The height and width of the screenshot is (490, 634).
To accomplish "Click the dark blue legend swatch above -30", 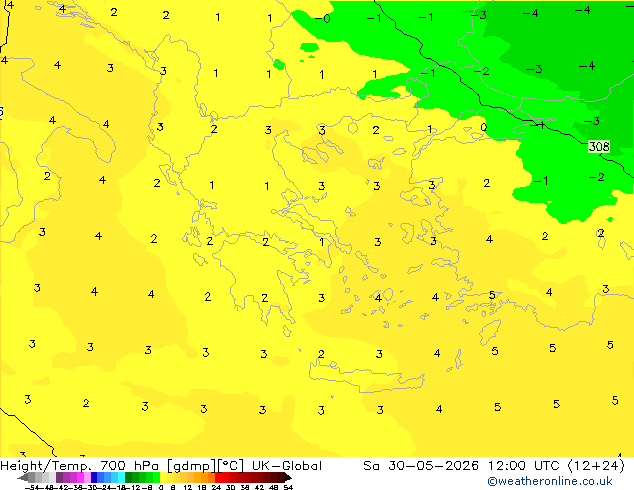I will (94, 477).
